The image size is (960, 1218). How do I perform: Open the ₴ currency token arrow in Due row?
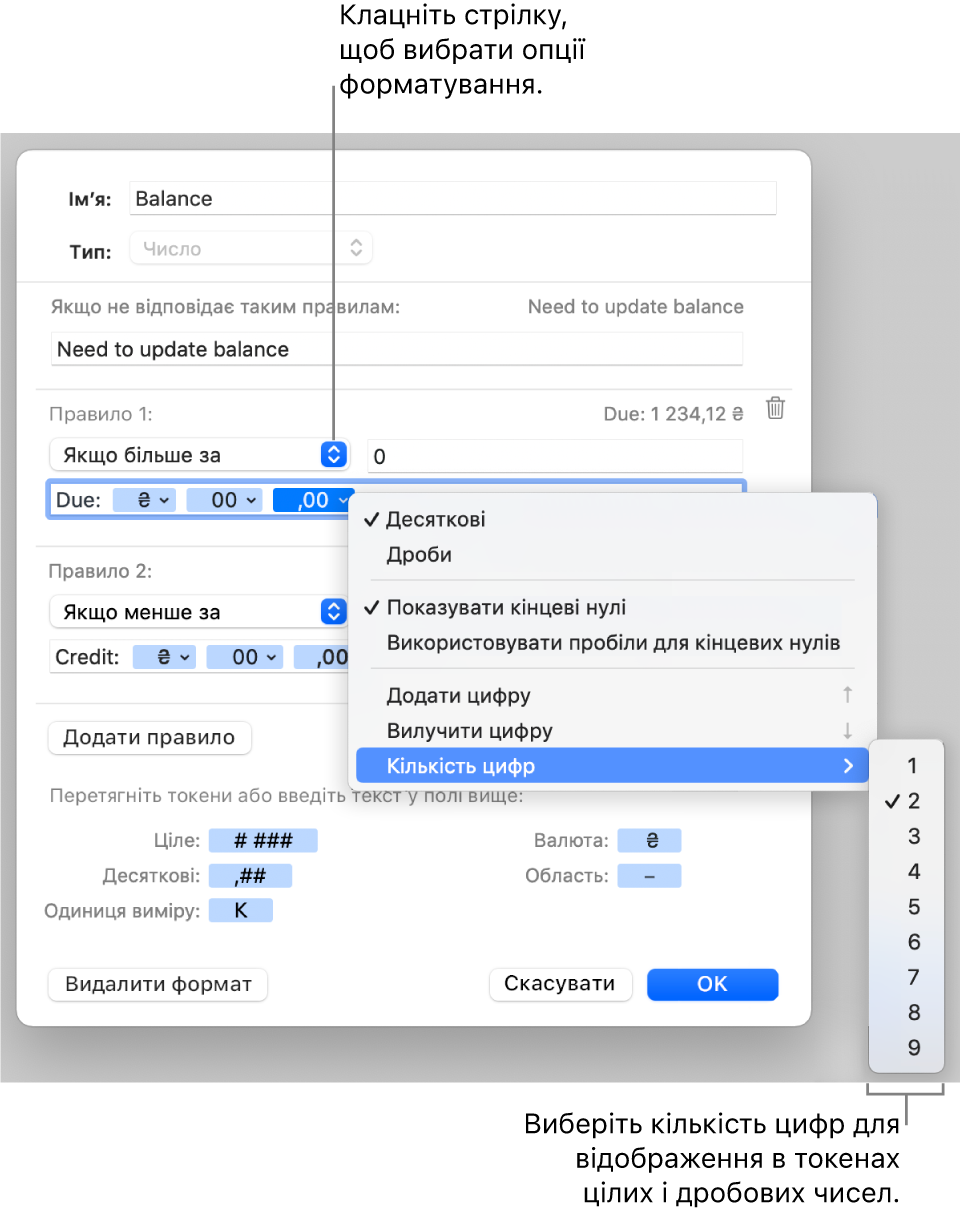[x=166, y=500]
